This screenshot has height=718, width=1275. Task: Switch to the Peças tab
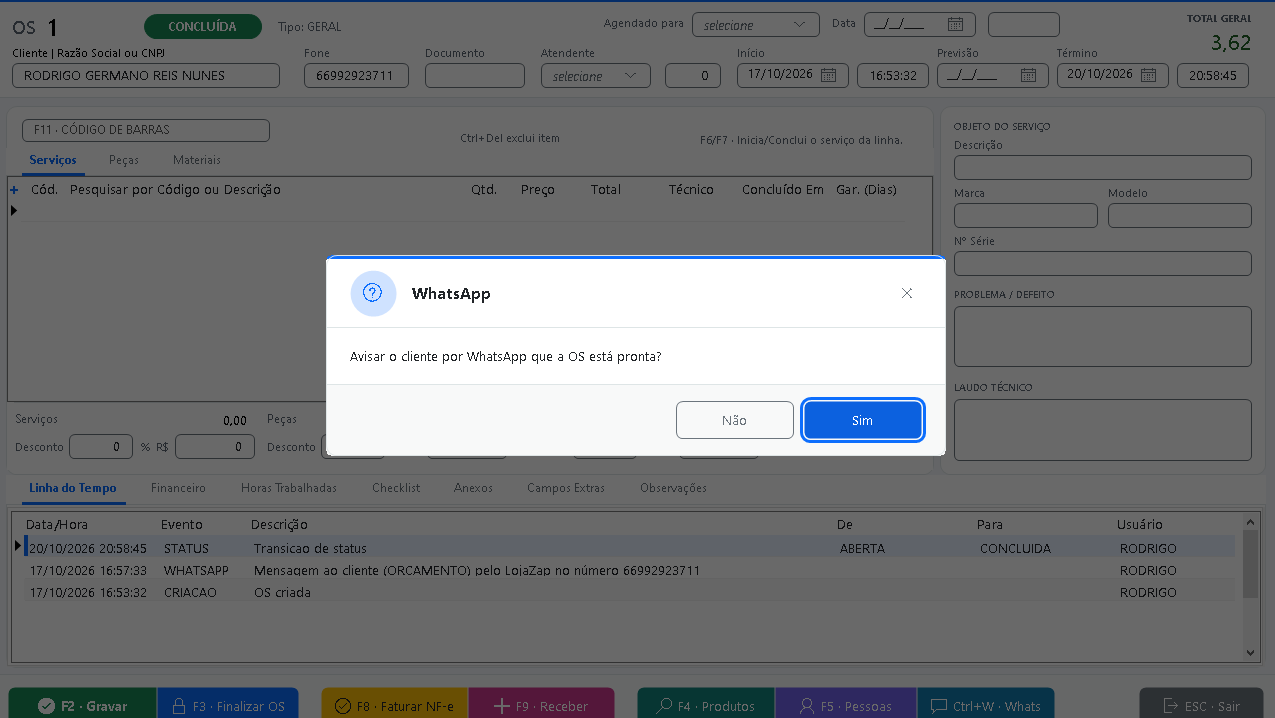(x=124, y=160)
